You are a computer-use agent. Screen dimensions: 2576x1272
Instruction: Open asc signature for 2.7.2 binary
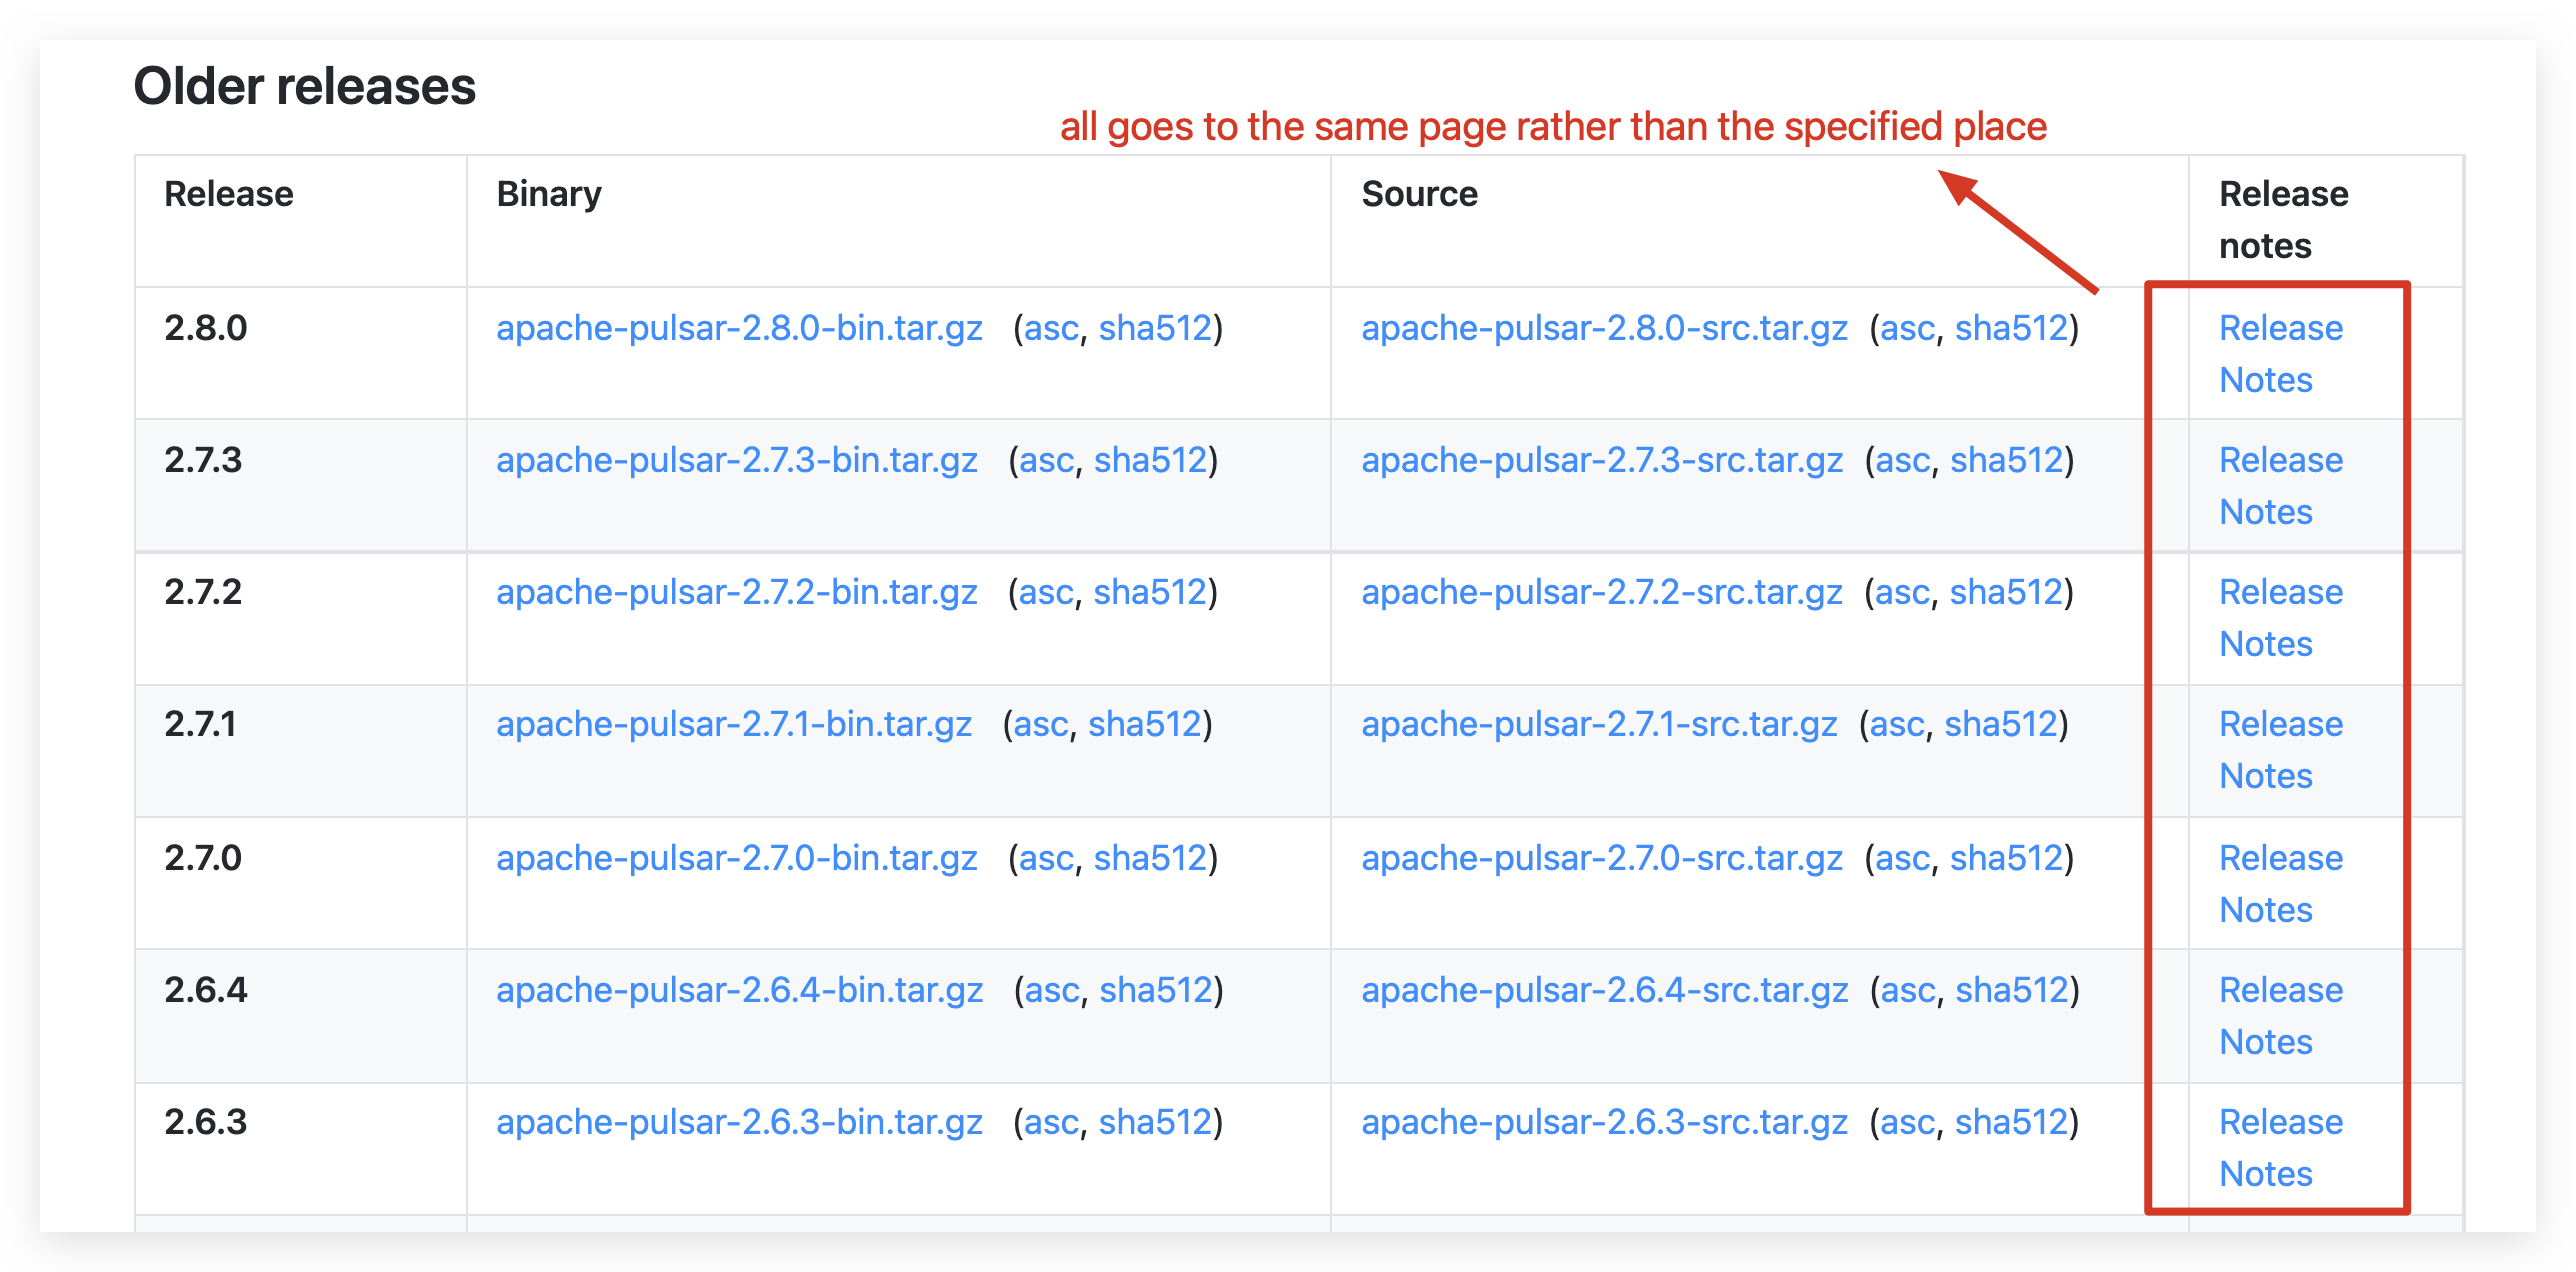pos(1046,592)
